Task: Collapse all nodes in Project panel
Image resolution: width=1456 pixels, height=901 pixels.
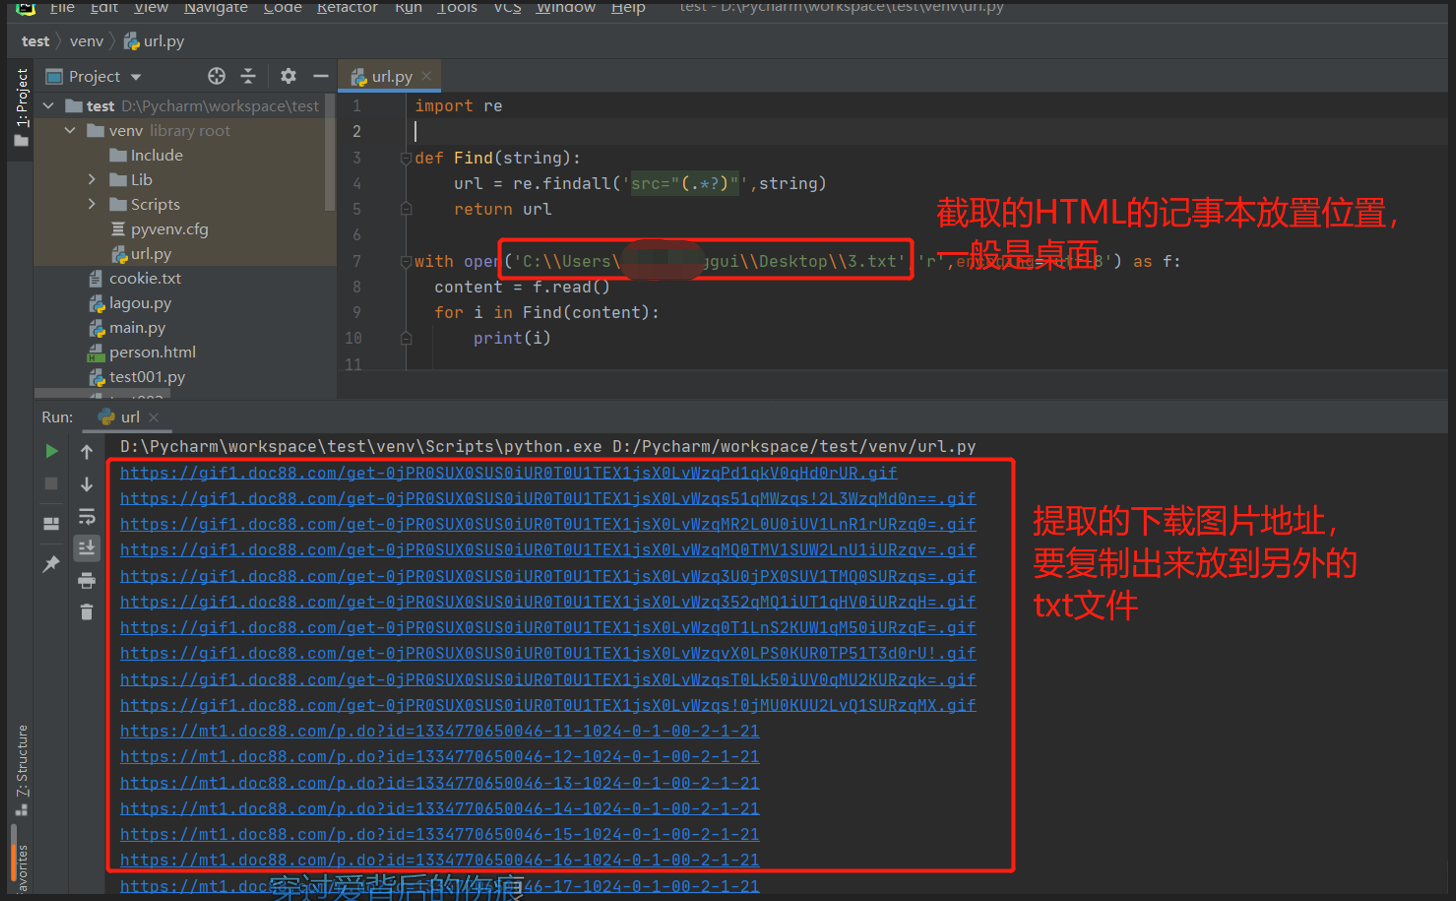Action: pyautogui.click(x=248, y=76)
